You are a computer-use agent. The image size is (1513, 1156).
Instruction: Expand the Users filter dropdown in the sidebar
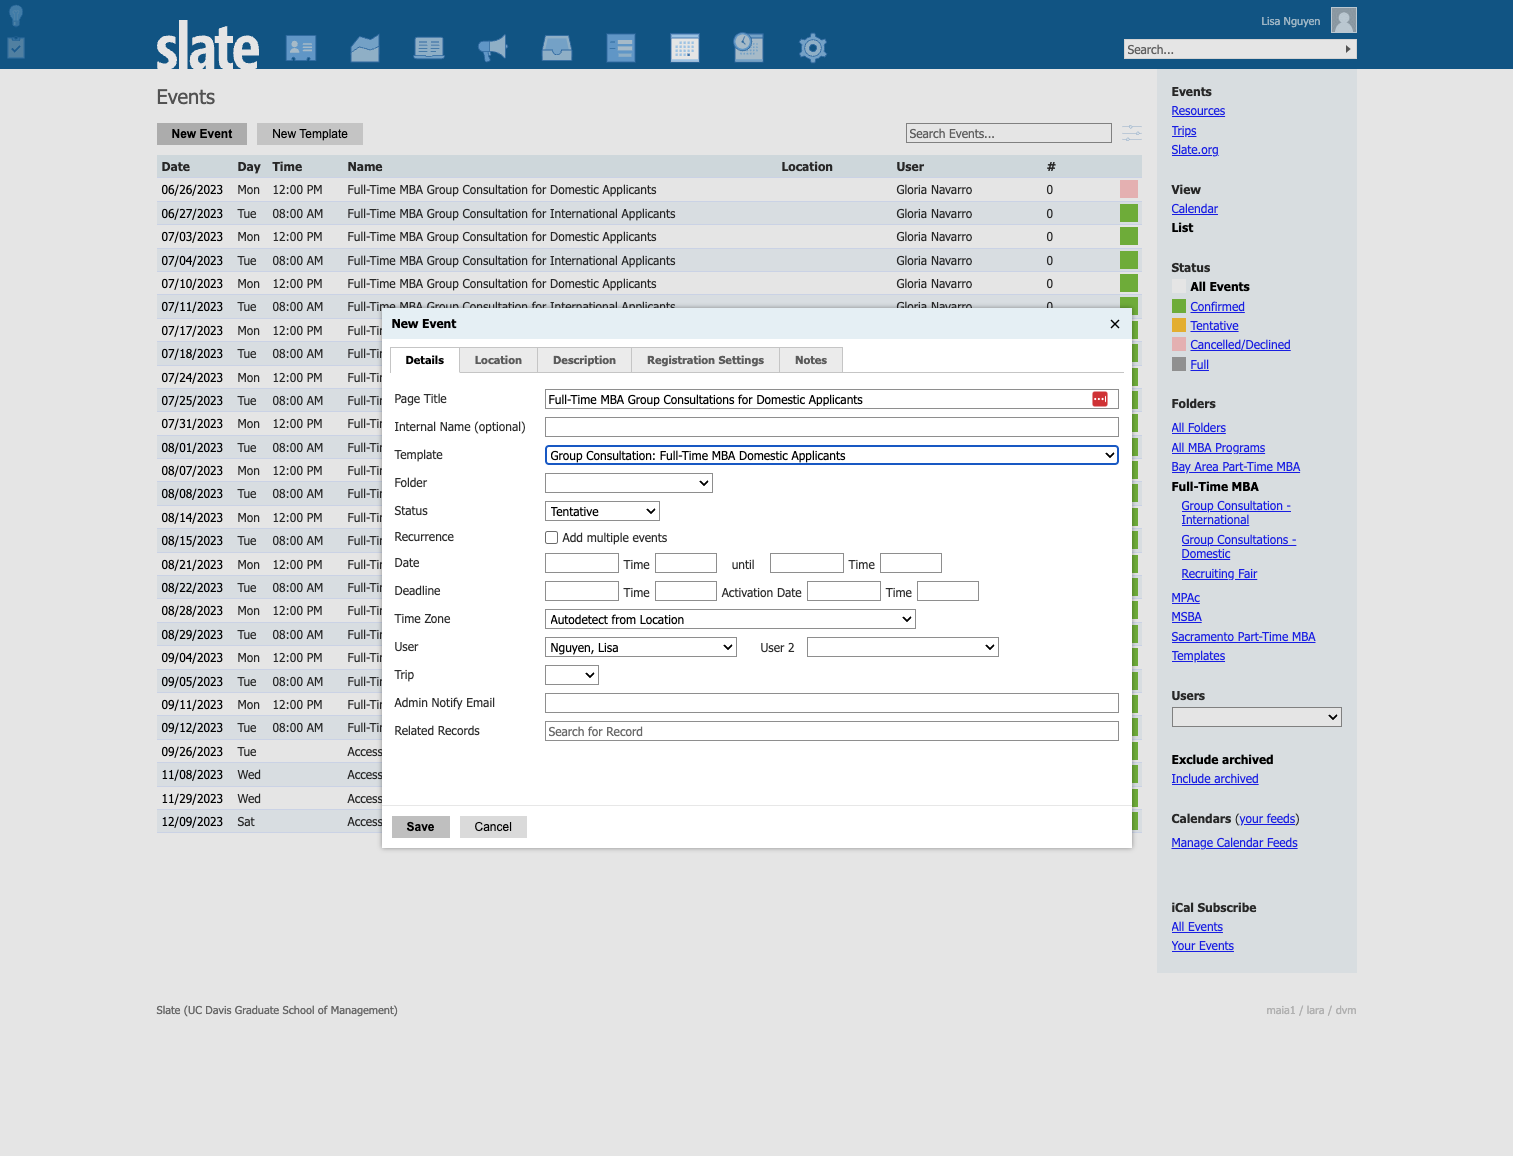click(x=1257, y=717)
